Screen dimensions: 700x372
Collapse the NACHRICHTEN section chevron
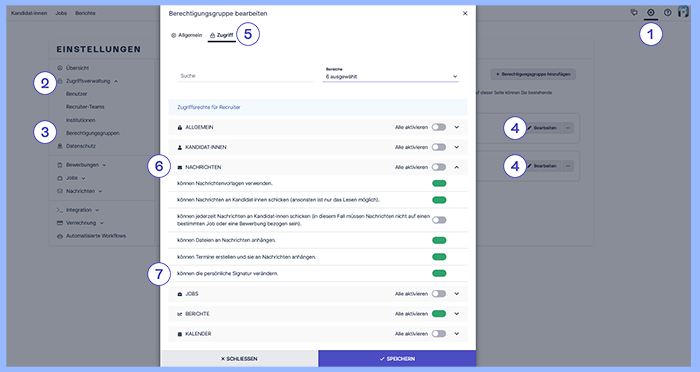tap(457, 167)
